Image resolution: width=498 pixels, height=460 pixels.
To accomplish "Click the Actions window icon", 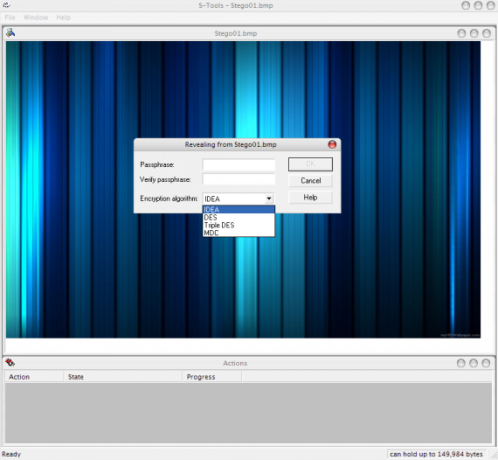I will 10,362.
